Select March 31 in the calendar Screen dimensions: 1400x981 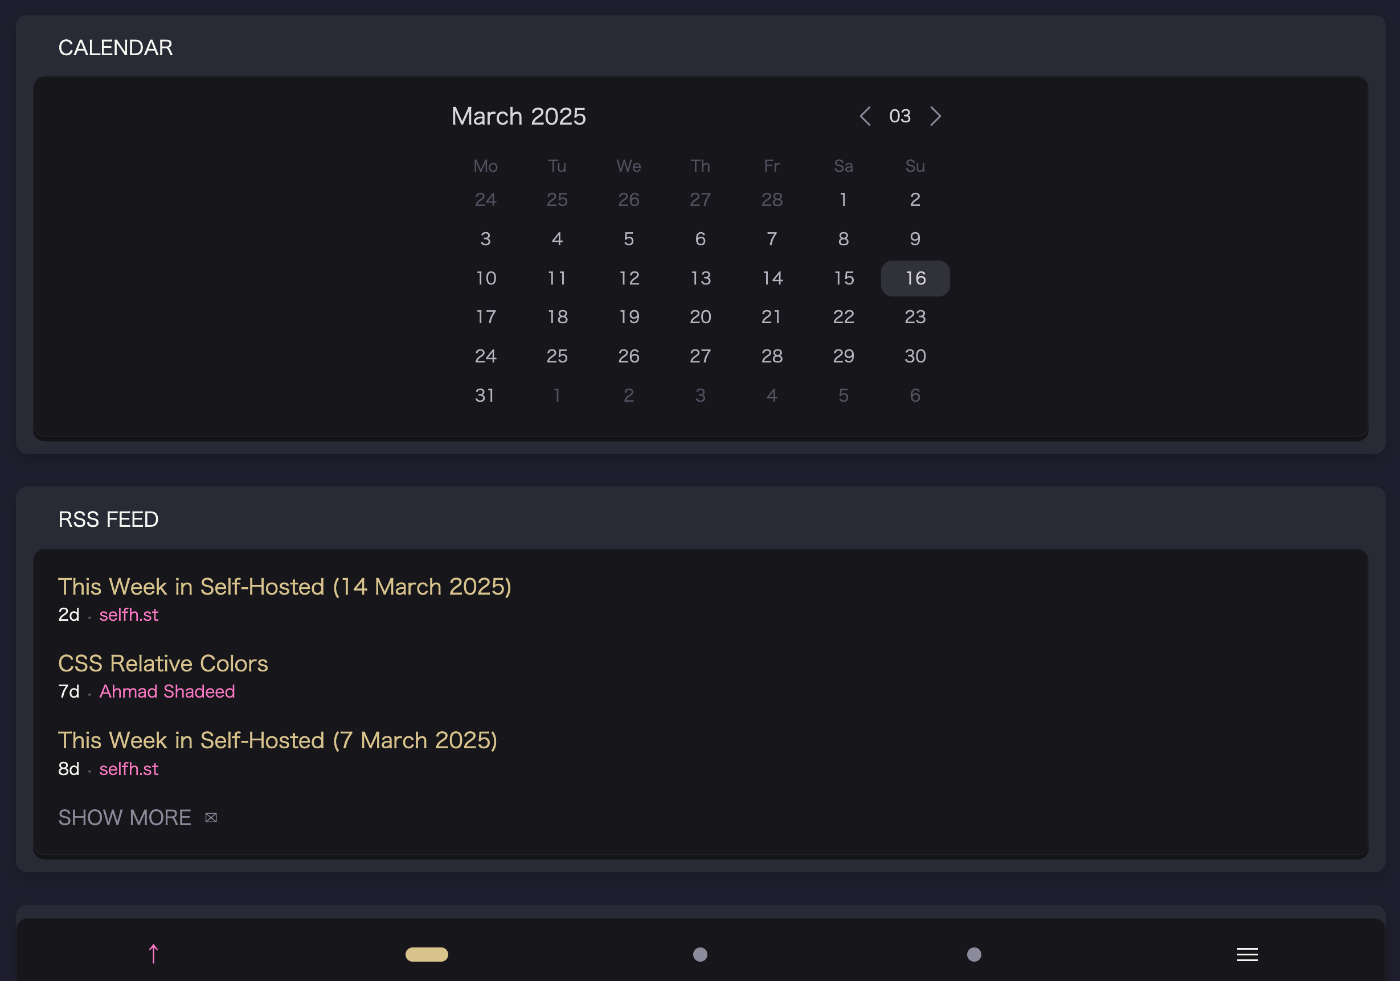pyautogui.click(x=485, y=396)
